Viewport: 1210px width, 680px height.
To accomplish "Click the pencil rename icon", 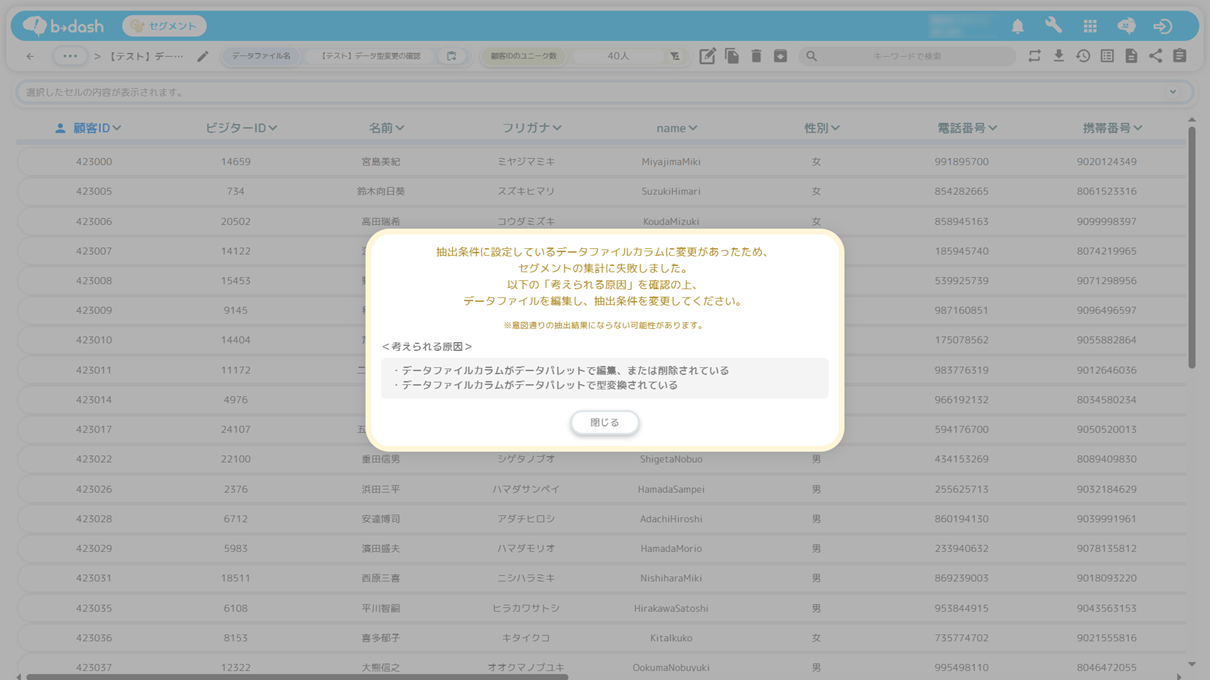I will pos(203,57).
